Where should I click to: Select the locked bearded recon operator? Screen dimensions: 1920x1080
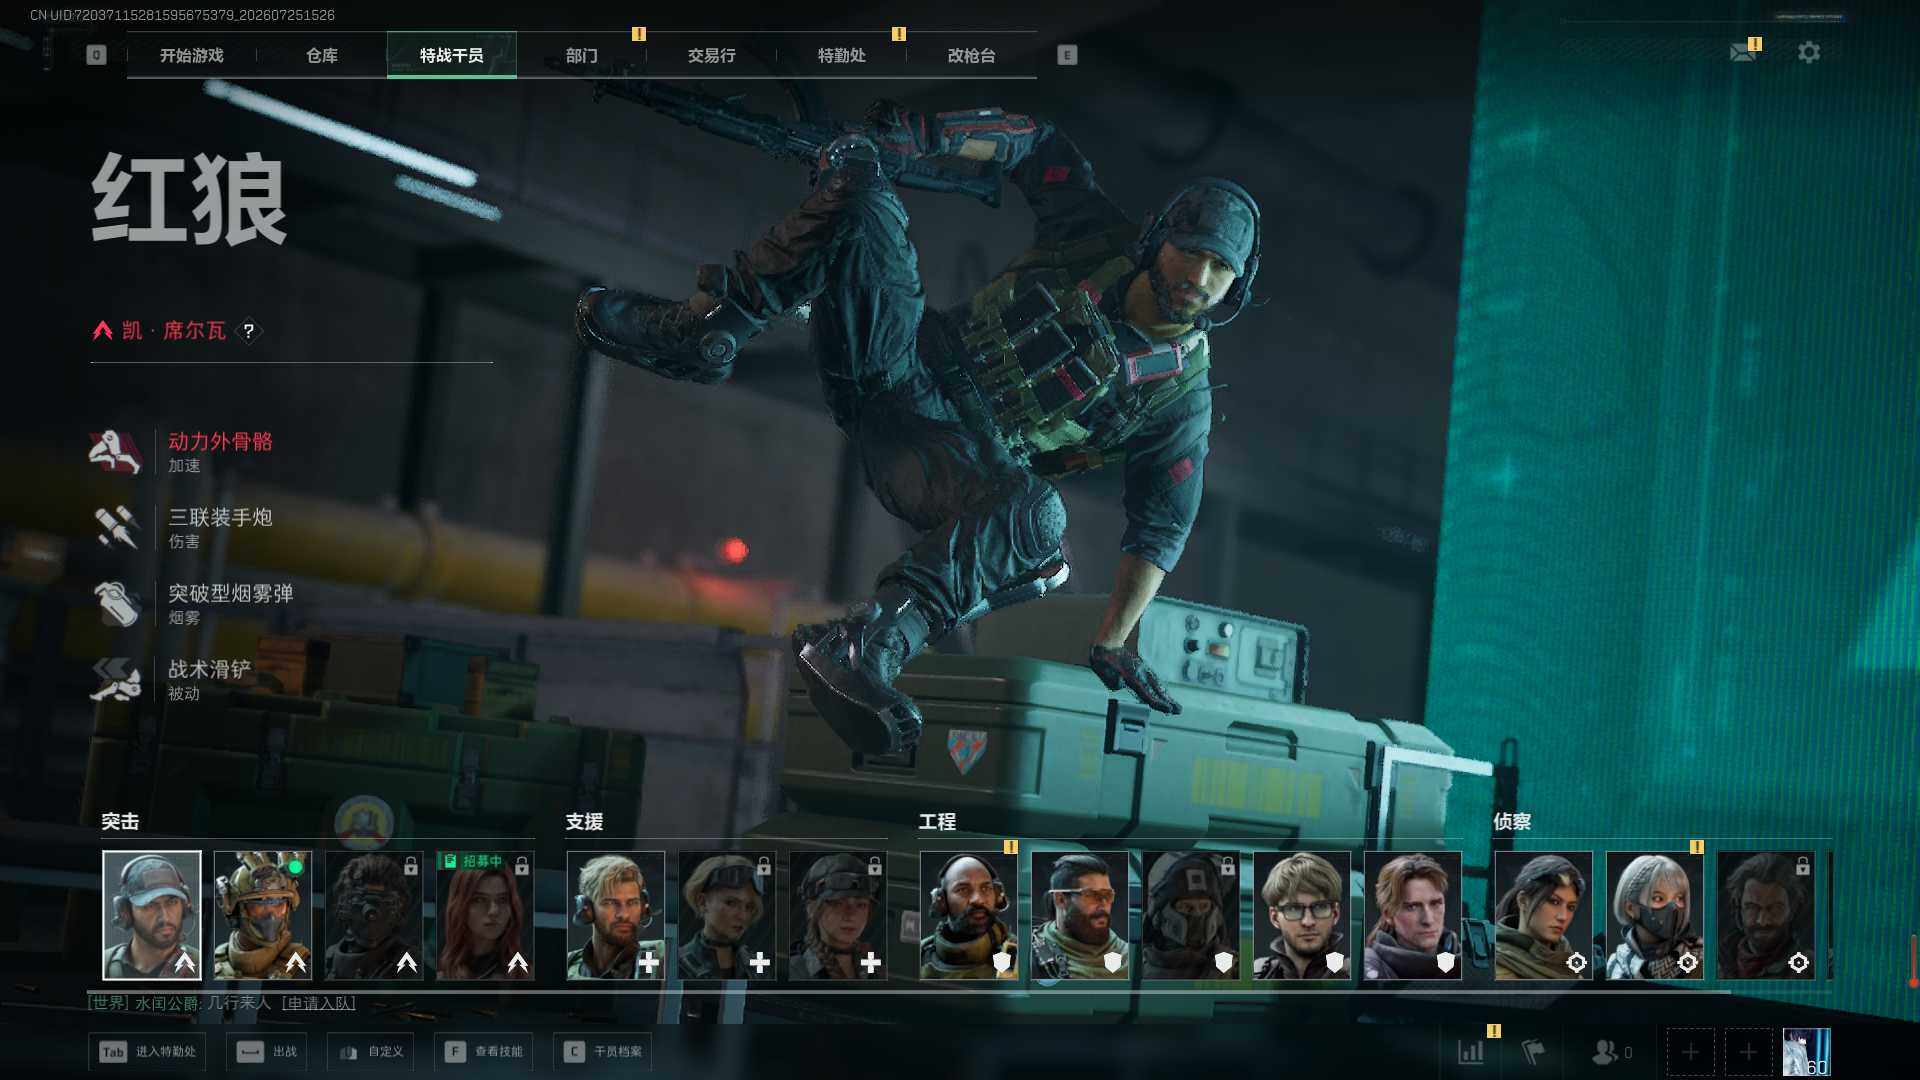click(1765, 915)
